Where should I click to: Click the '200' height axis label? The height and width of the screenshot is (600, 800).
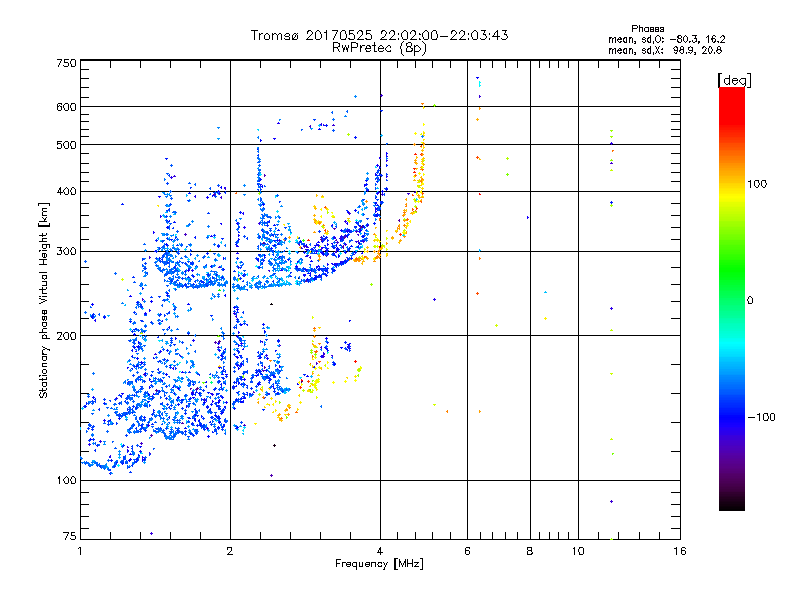click(x=66, y=336)
